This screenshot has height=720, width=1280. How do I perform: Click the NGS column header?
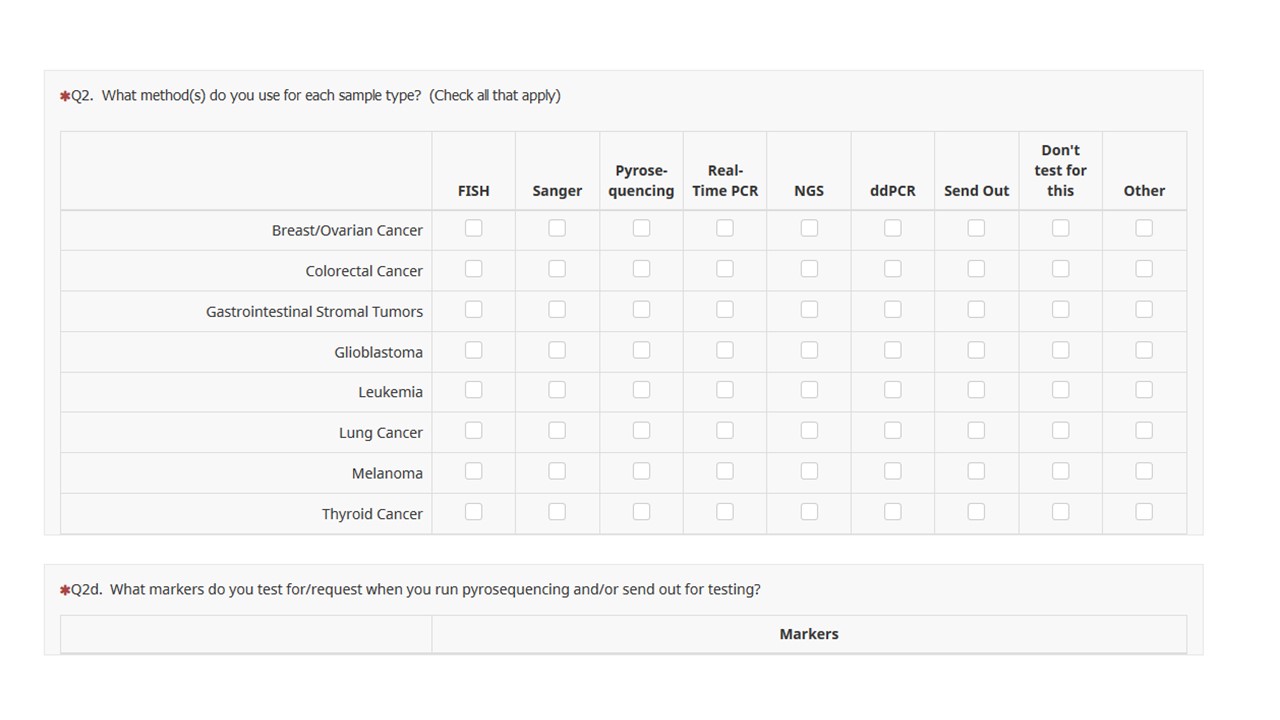(x=808, y=190)
